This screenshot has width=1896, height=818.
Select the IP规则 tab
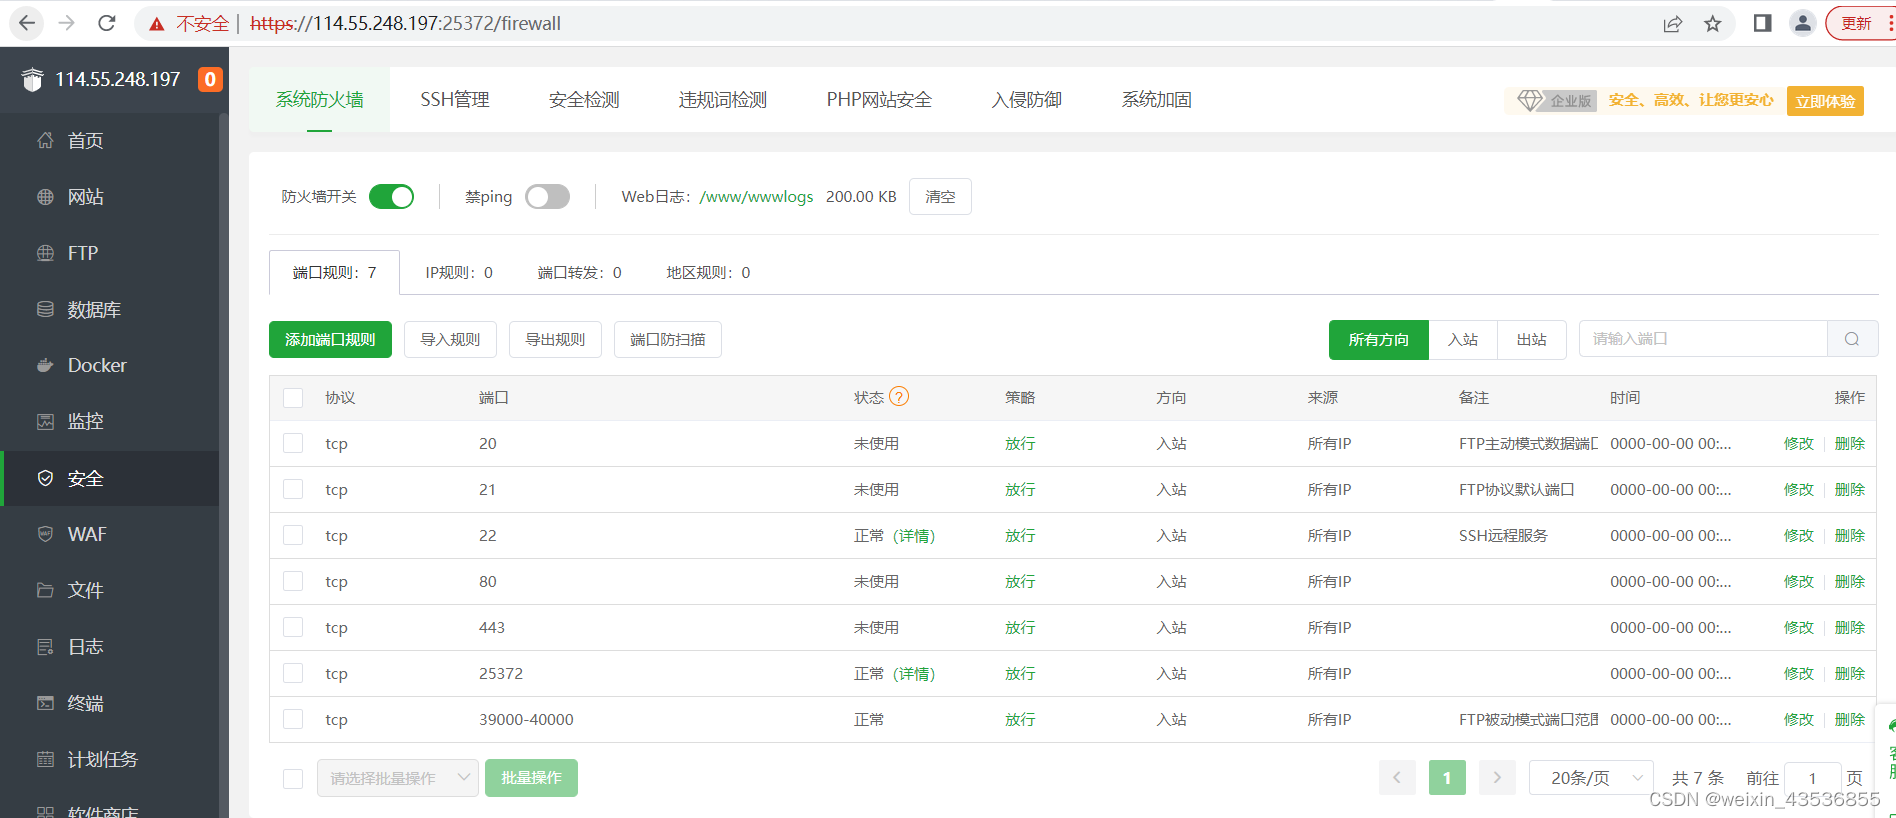click(x=459, y=273)
